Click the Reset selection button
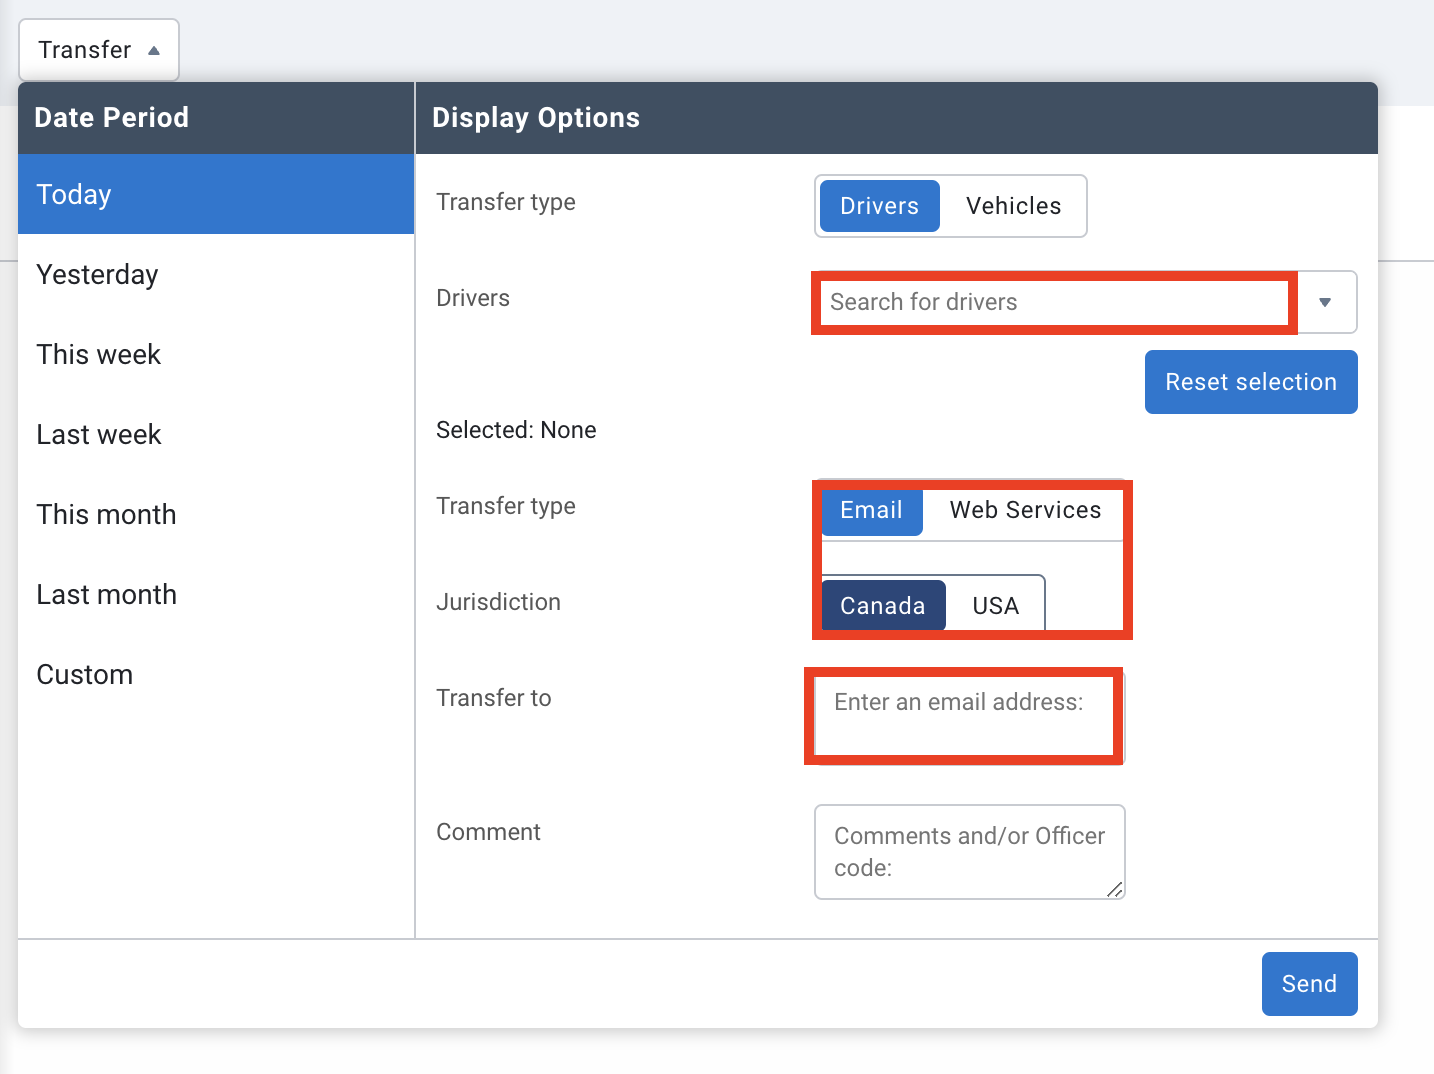The width and height of the screenshot is (1434, 1074). [1250, 382]
